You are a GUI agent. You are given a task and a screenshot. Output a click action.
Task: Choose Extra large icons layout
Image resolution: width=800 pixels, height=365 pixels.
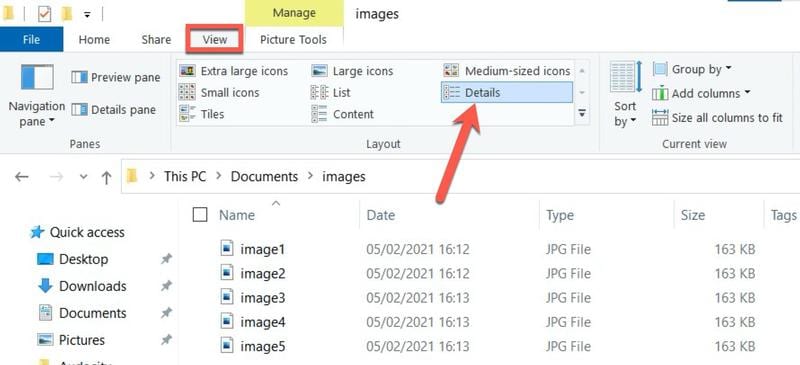[x=234, y=71]
